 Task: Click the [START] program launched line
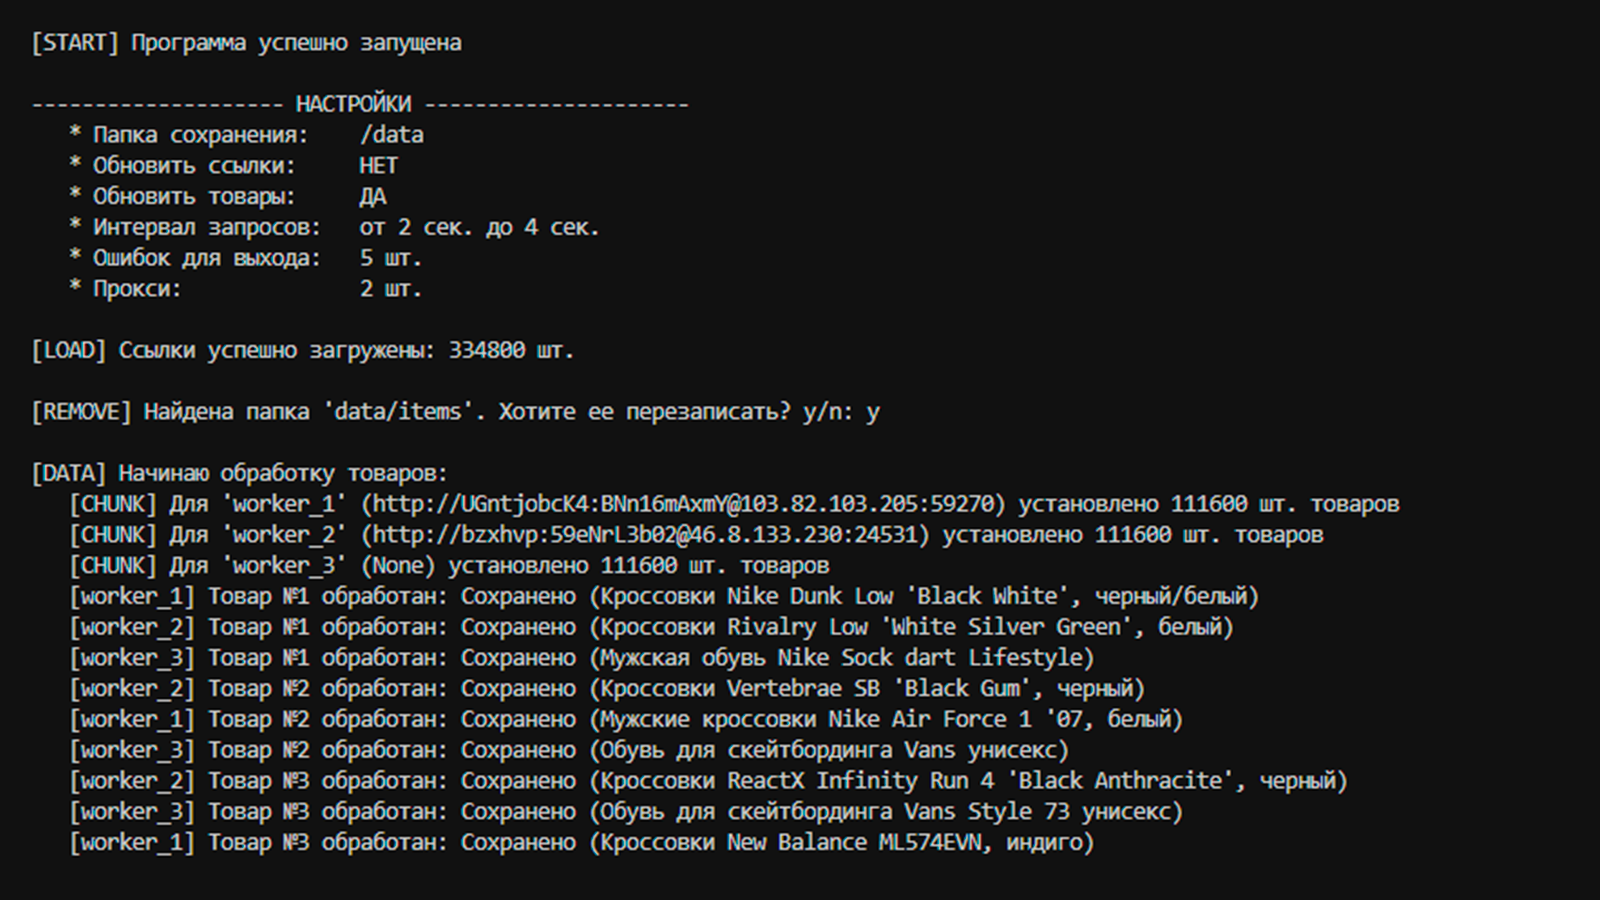tap(246, 43)
